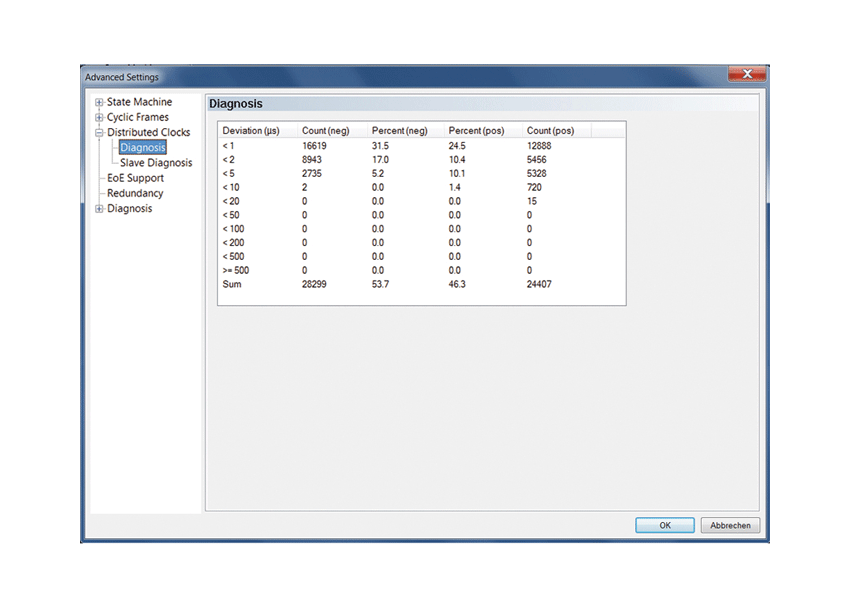Screen dimensions: 850x608
Task: Click the percent value 5.2
Action: coord(378,173)
